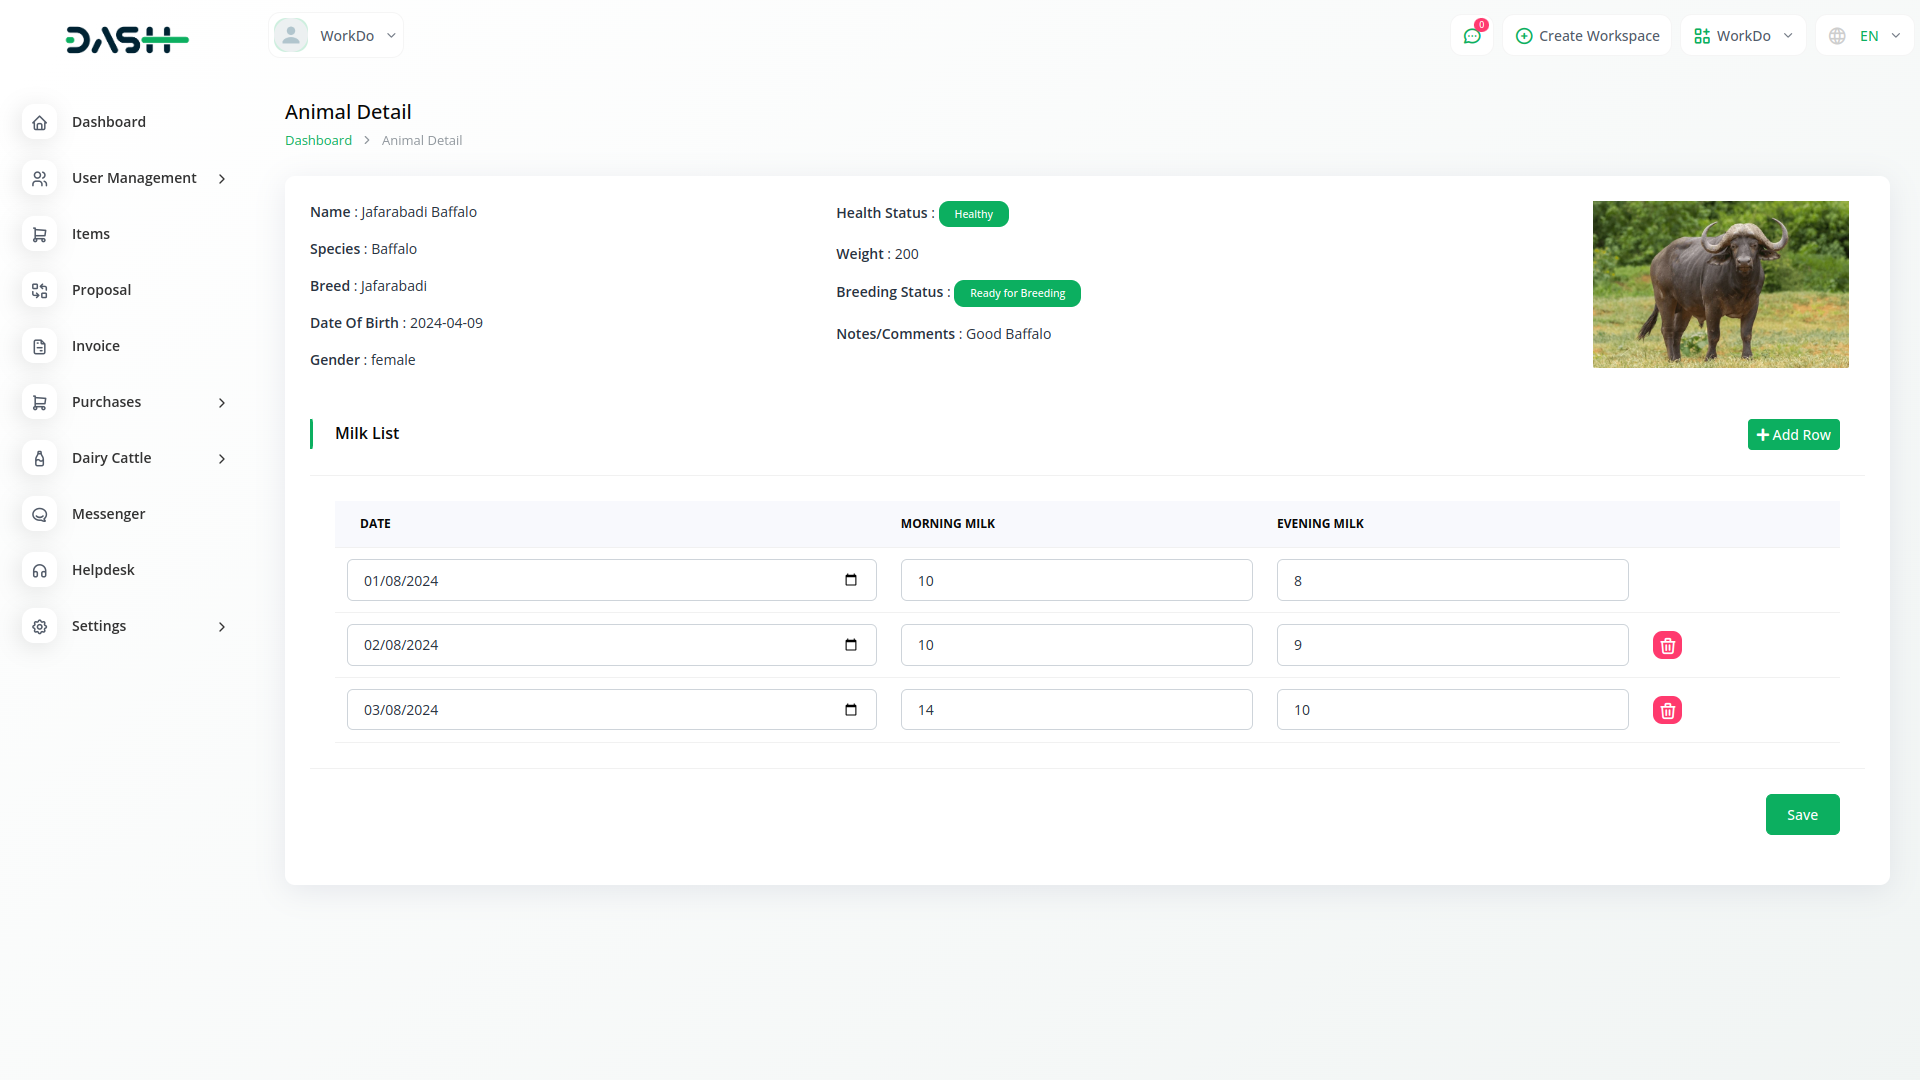Click the Invoice document icon
This screenshot has width=1920, height=1080.
(40, 346)
